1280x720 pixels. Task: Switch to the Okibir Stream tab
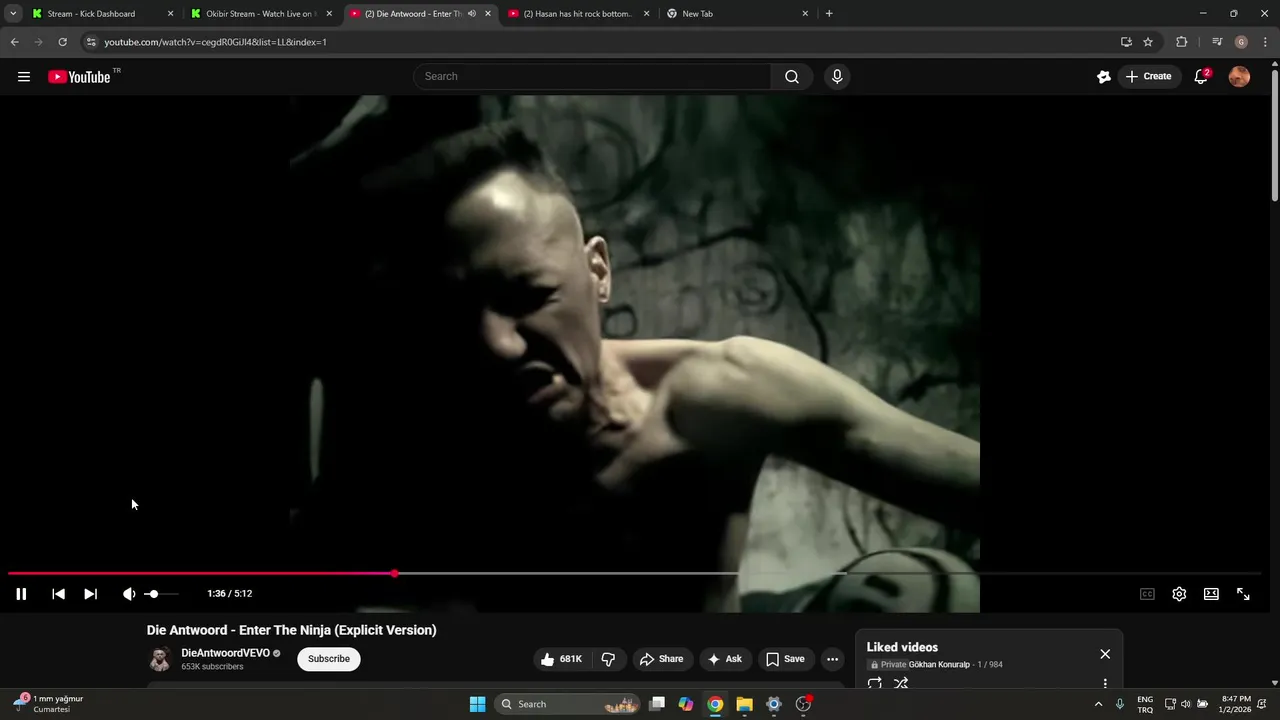[x=259, y=14]
